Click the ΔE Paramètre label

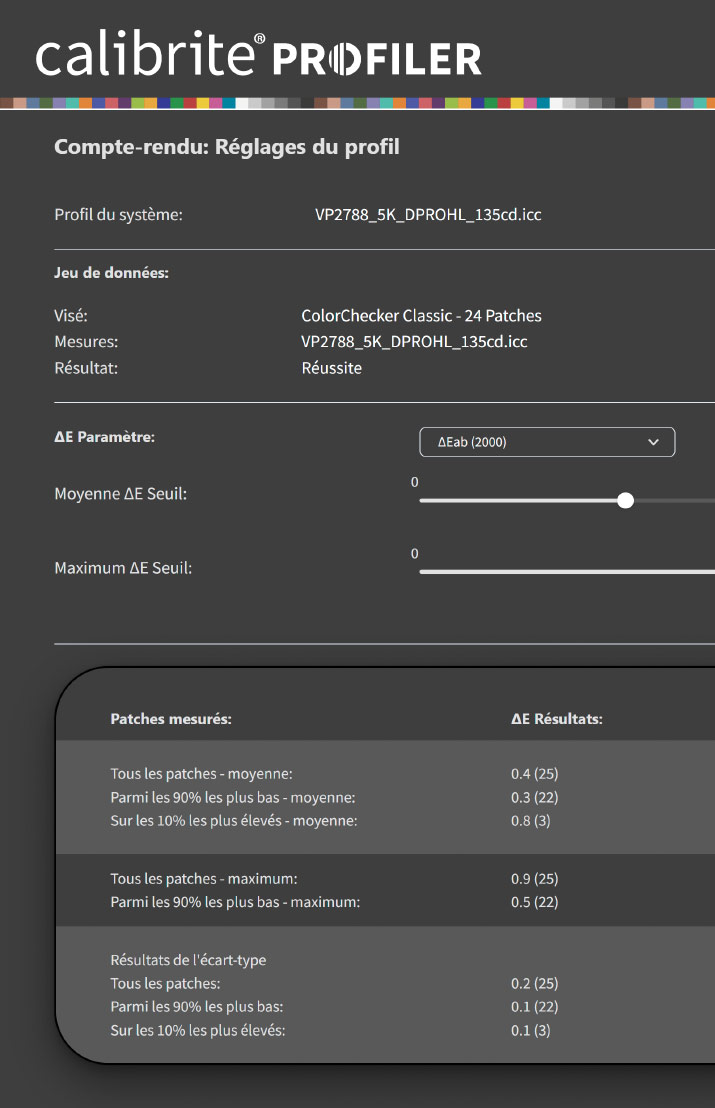tap(104, 437)
